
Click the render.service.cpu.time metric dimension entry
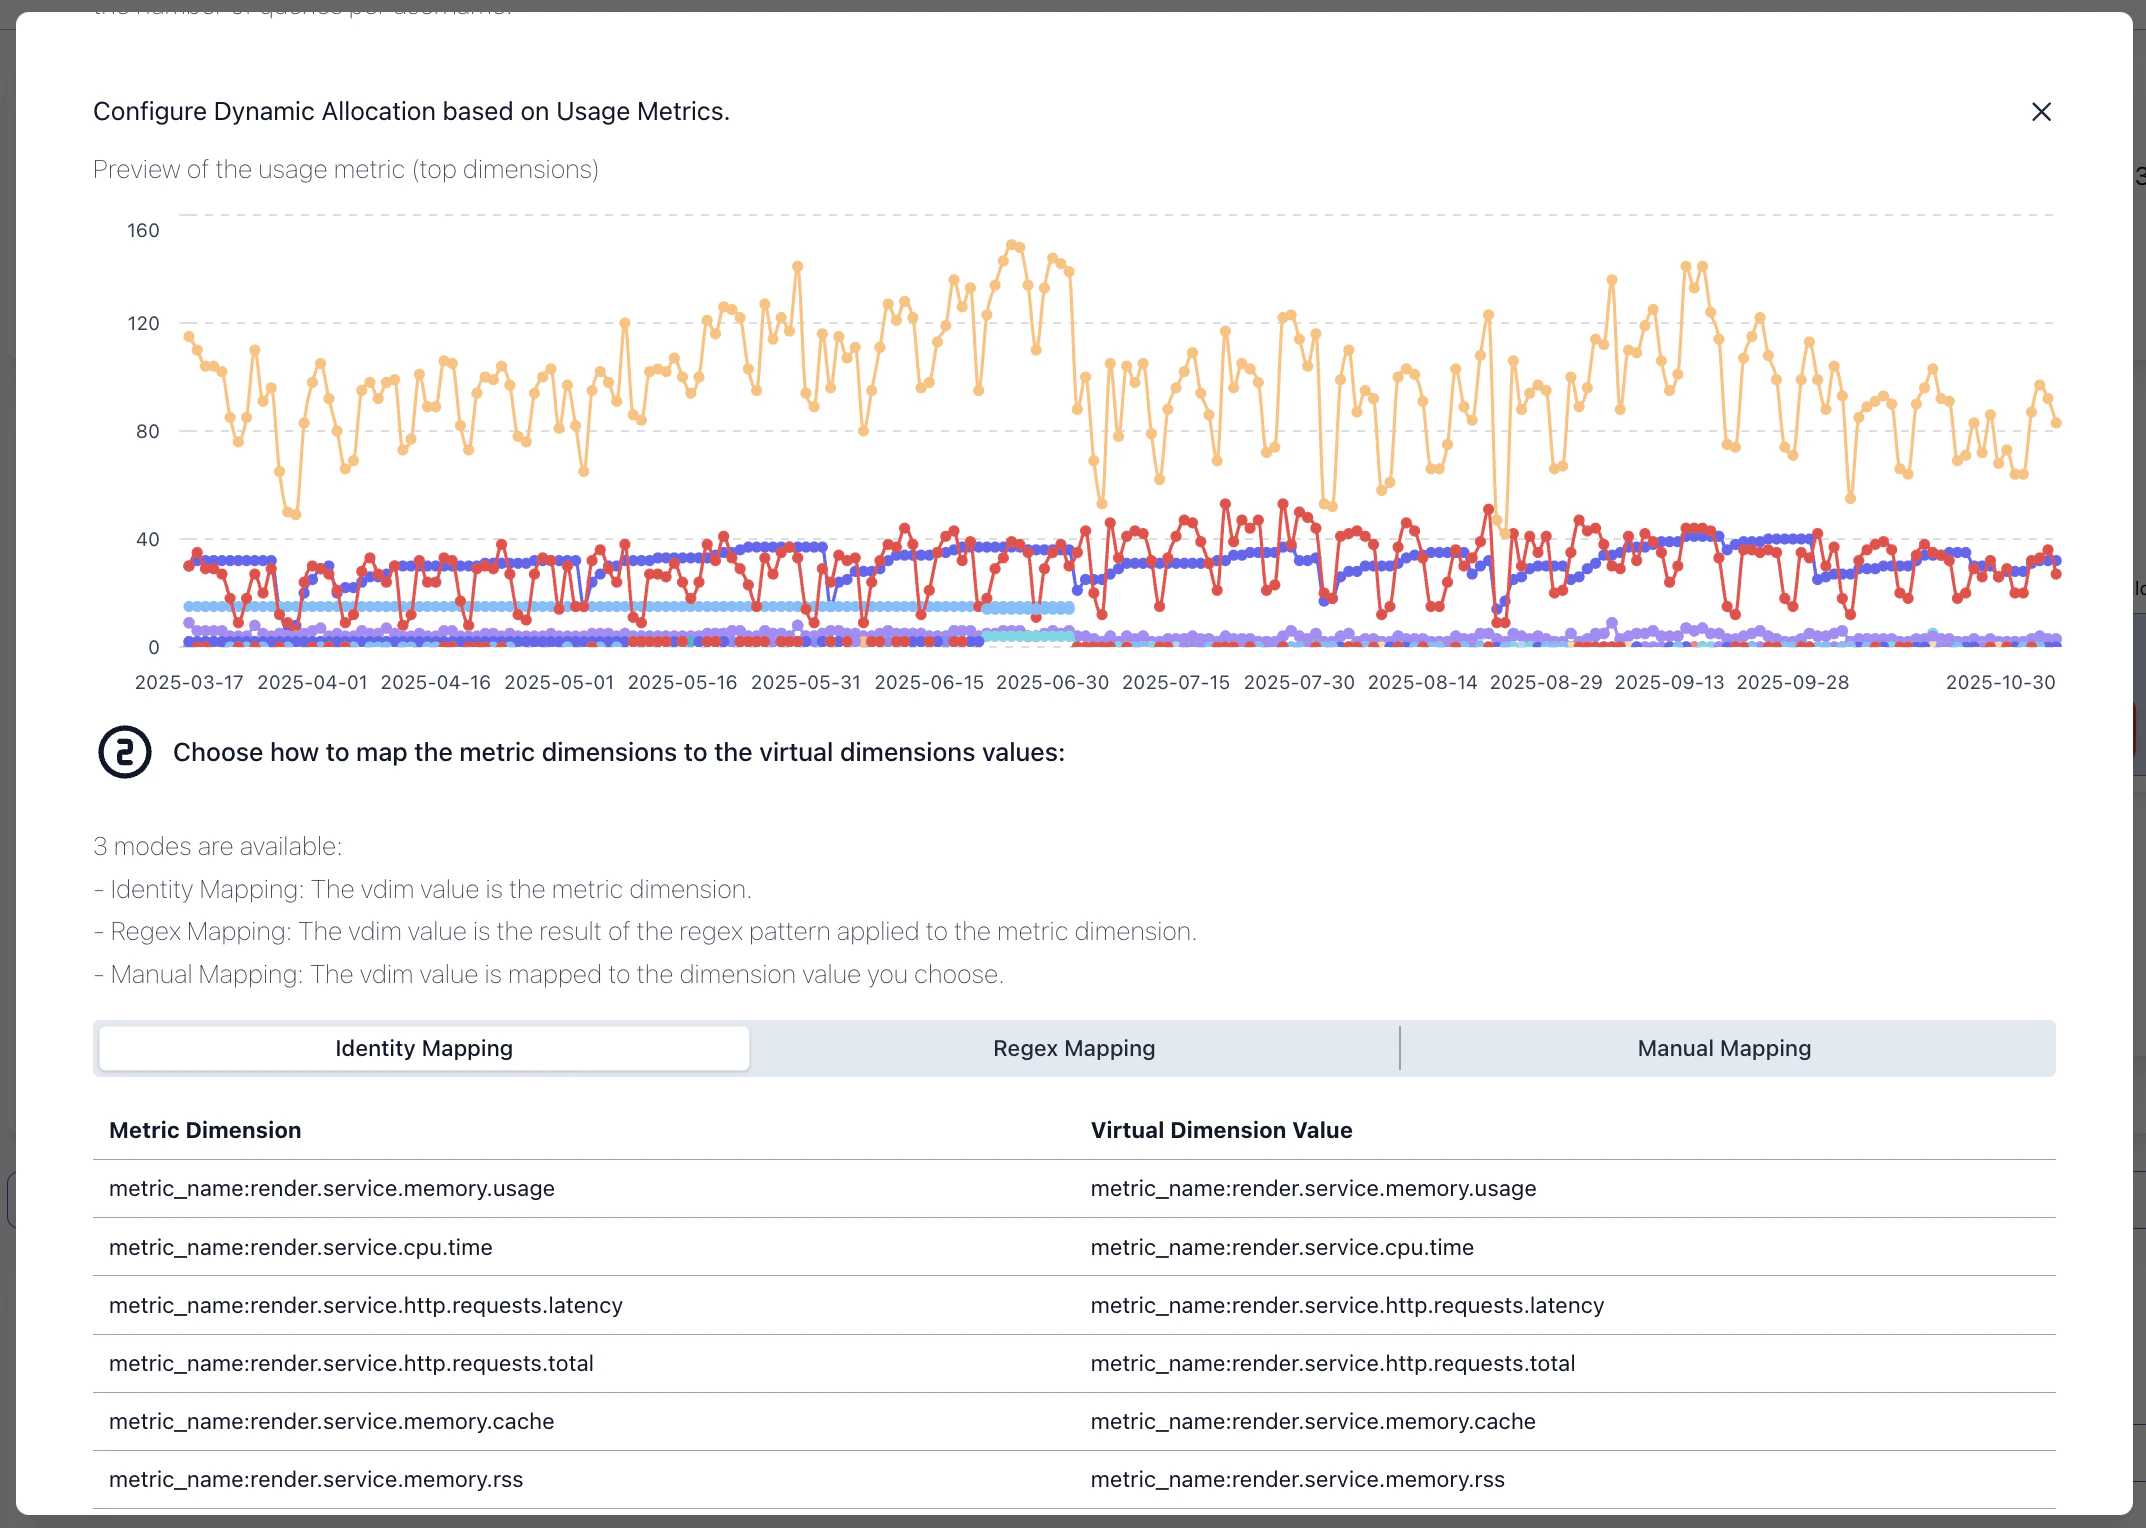pos(300,1247)
